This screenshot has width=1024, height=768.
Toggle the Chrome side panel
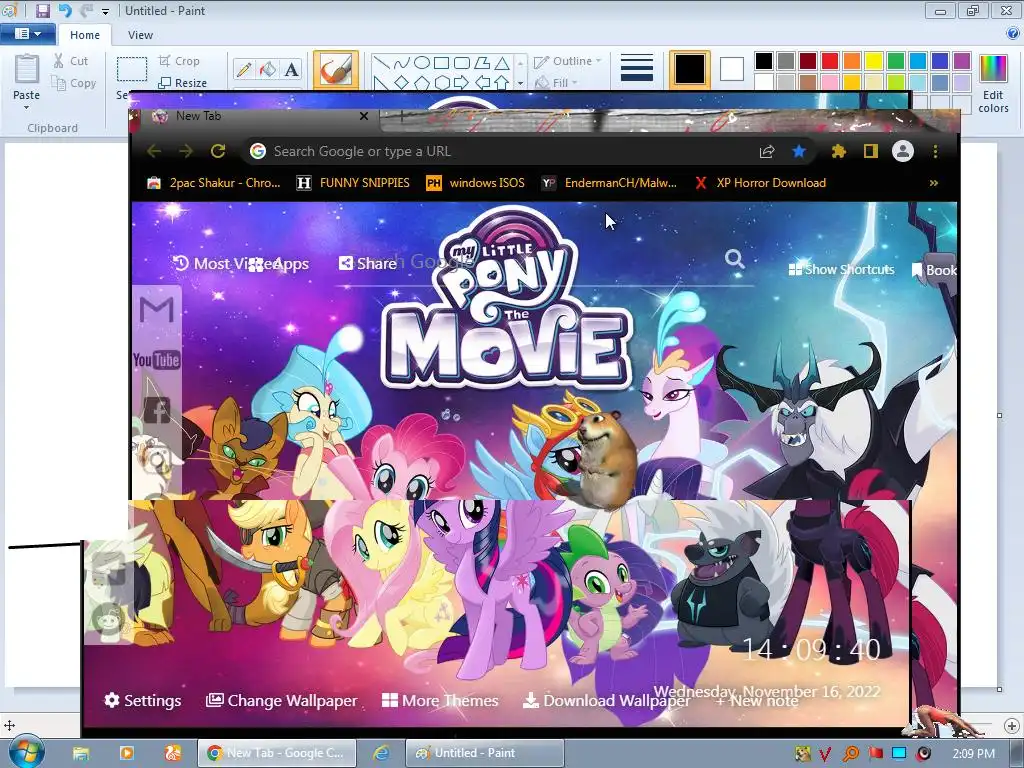point(870,152)
